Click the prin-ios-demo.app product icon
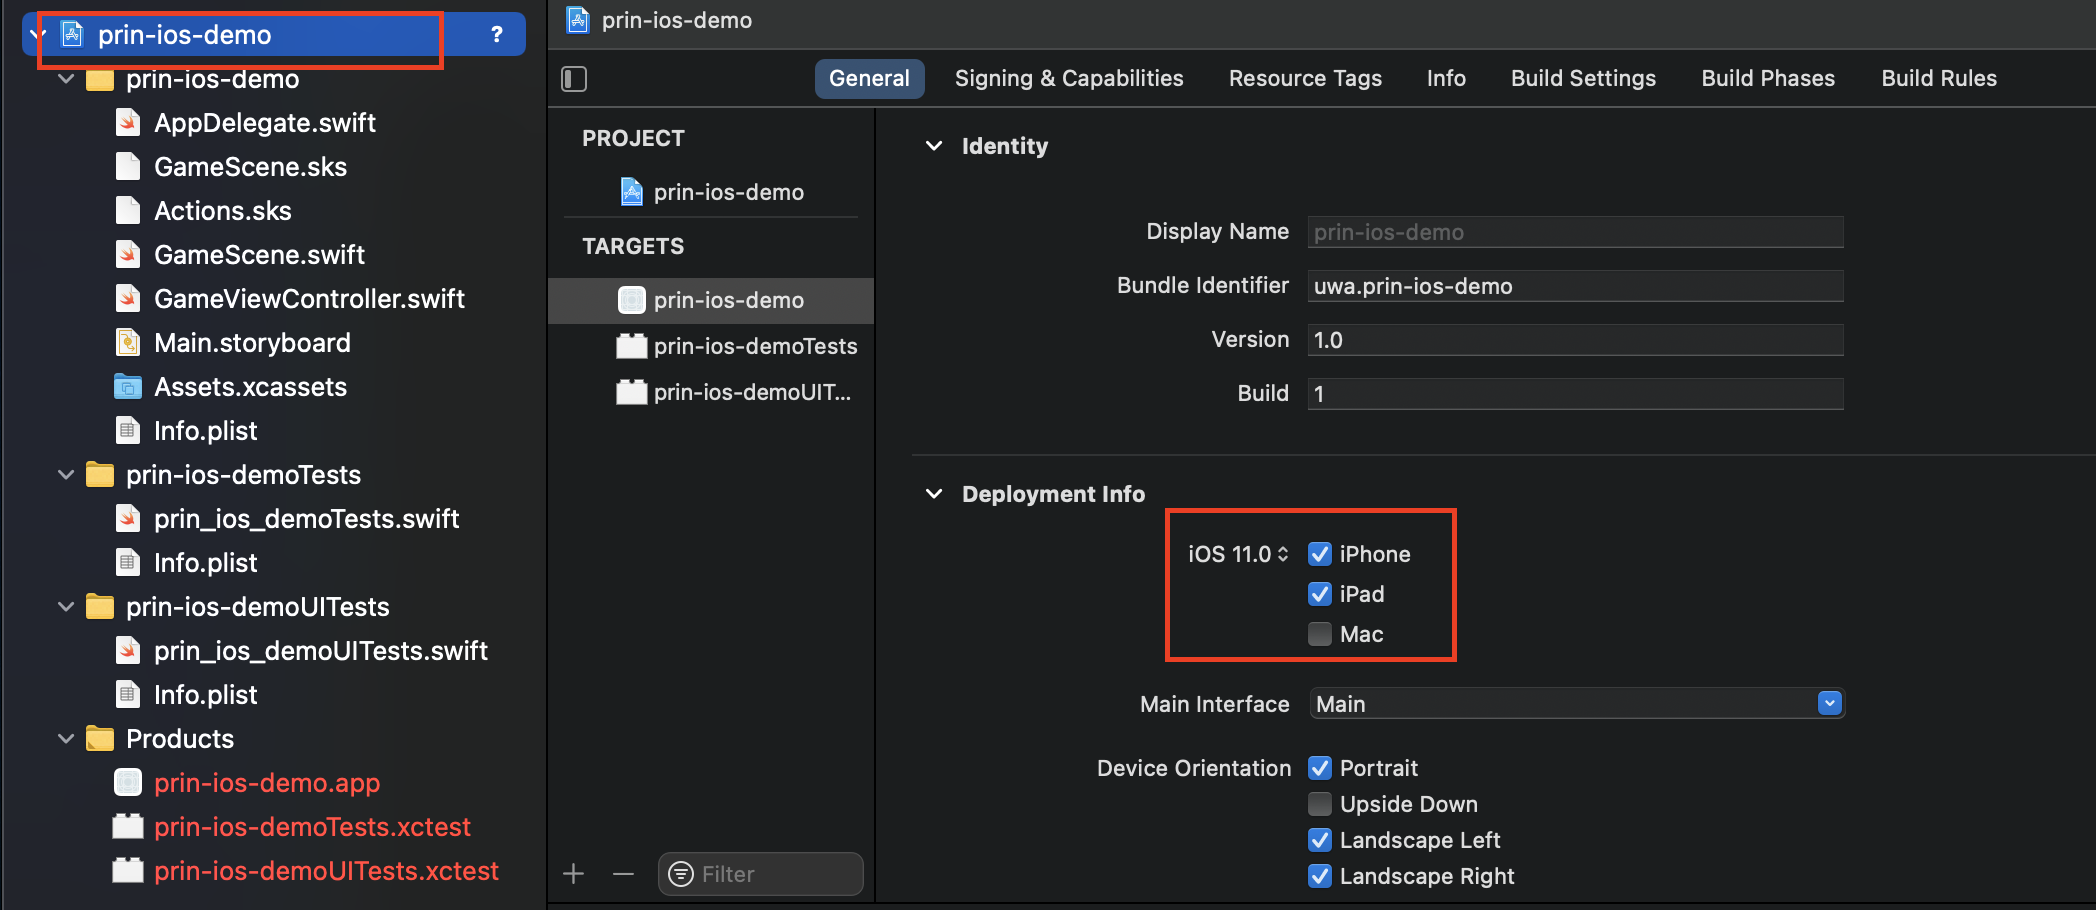Viewport: 2096px width, 910px height. point(128,782)
